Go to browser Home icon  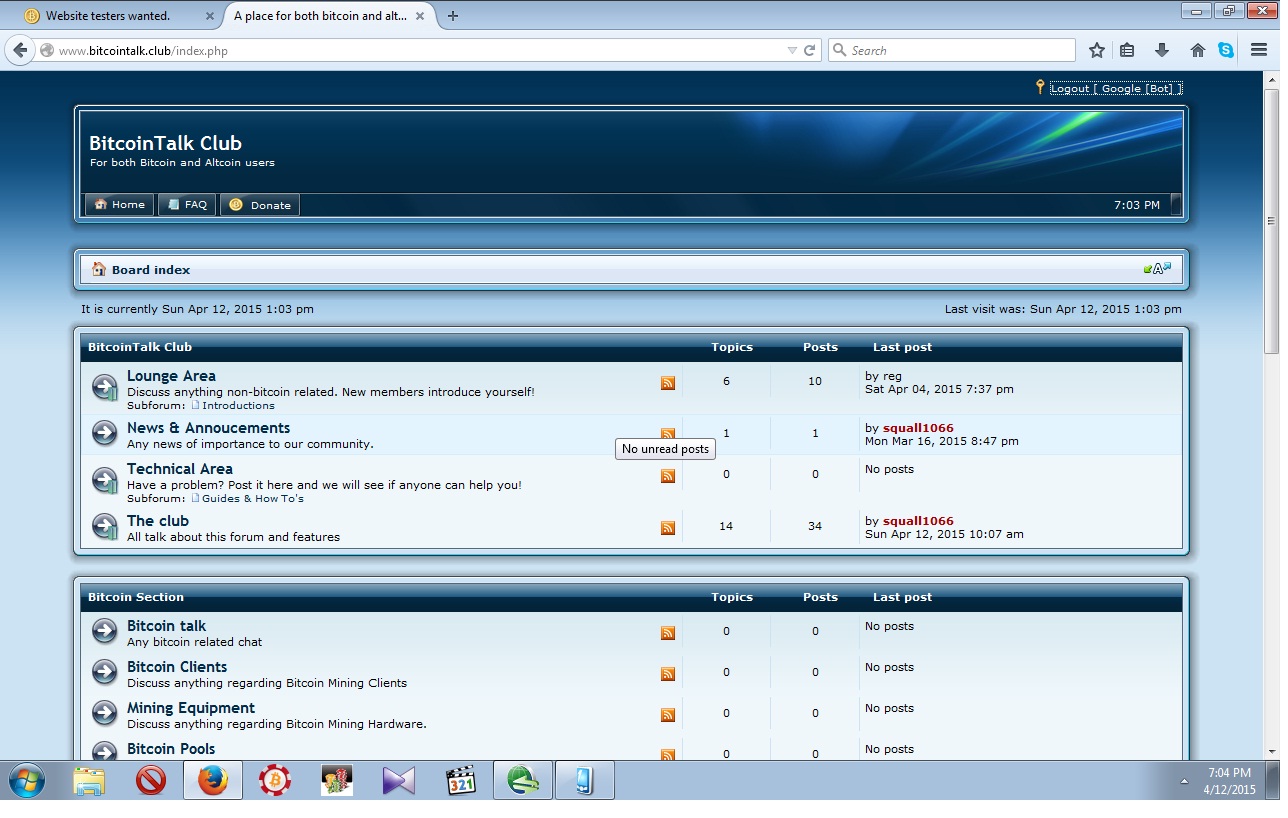1197,50
